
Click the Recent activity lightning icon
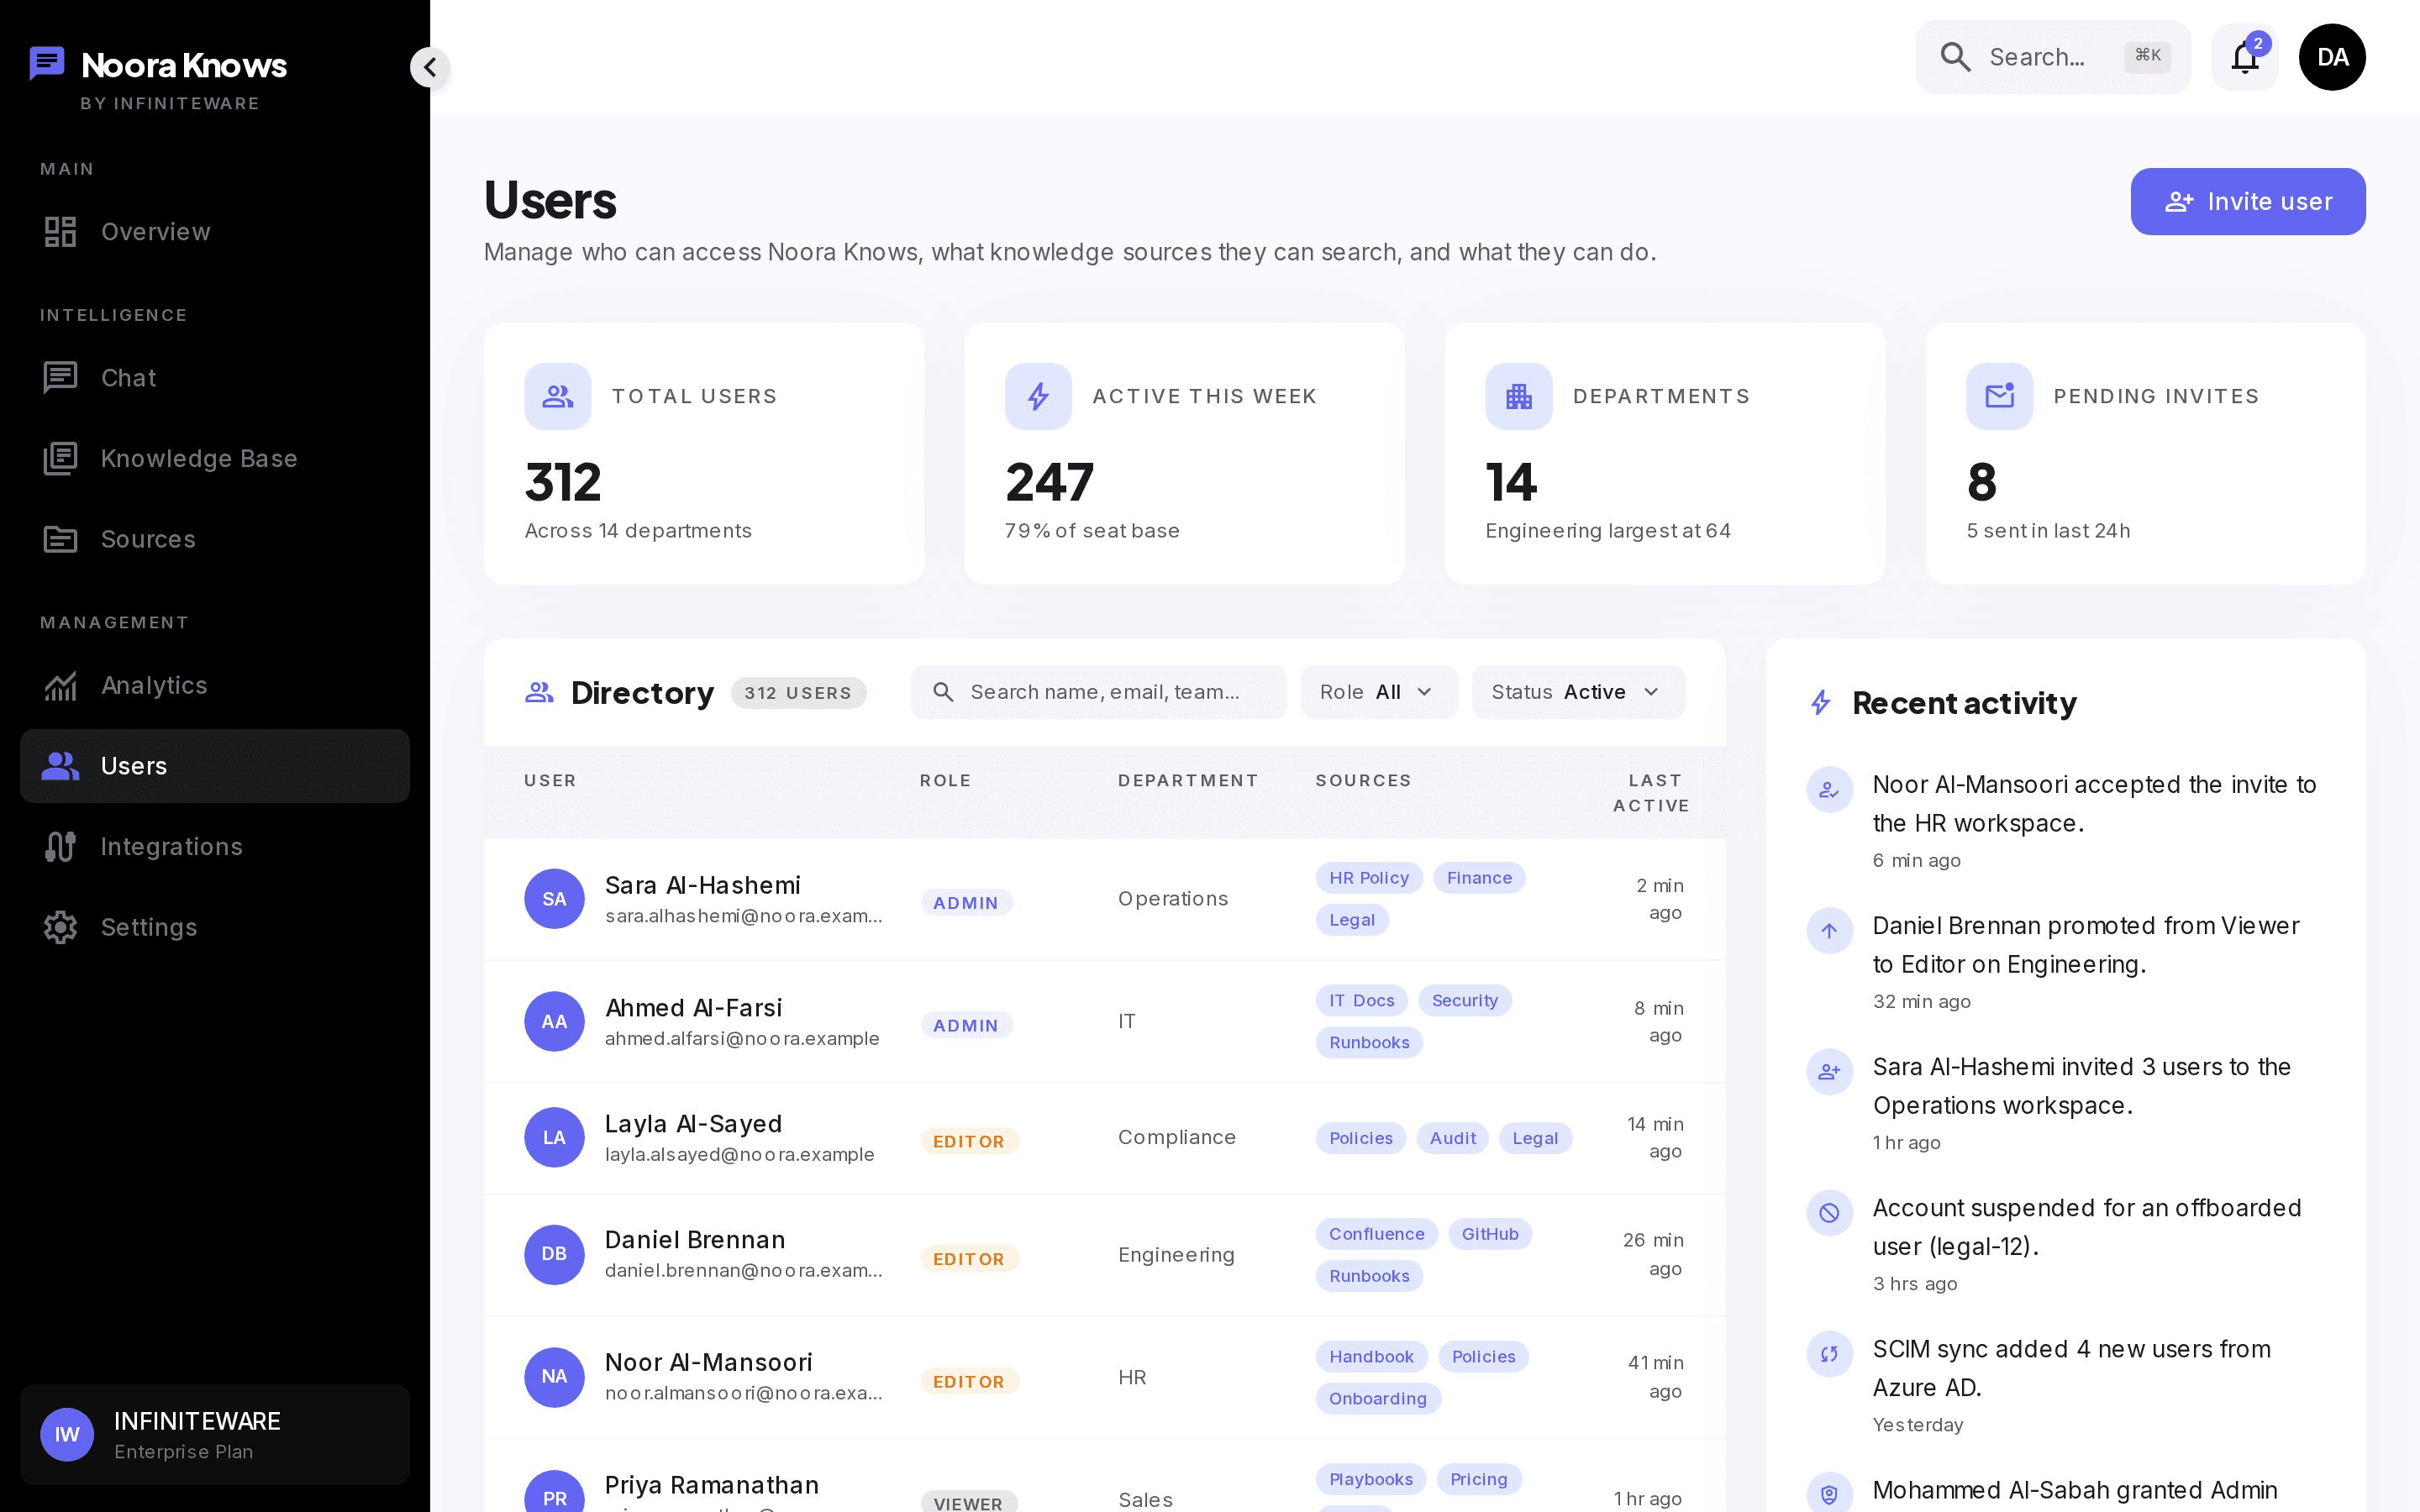pyautogui.click(x=1821, y=703)
